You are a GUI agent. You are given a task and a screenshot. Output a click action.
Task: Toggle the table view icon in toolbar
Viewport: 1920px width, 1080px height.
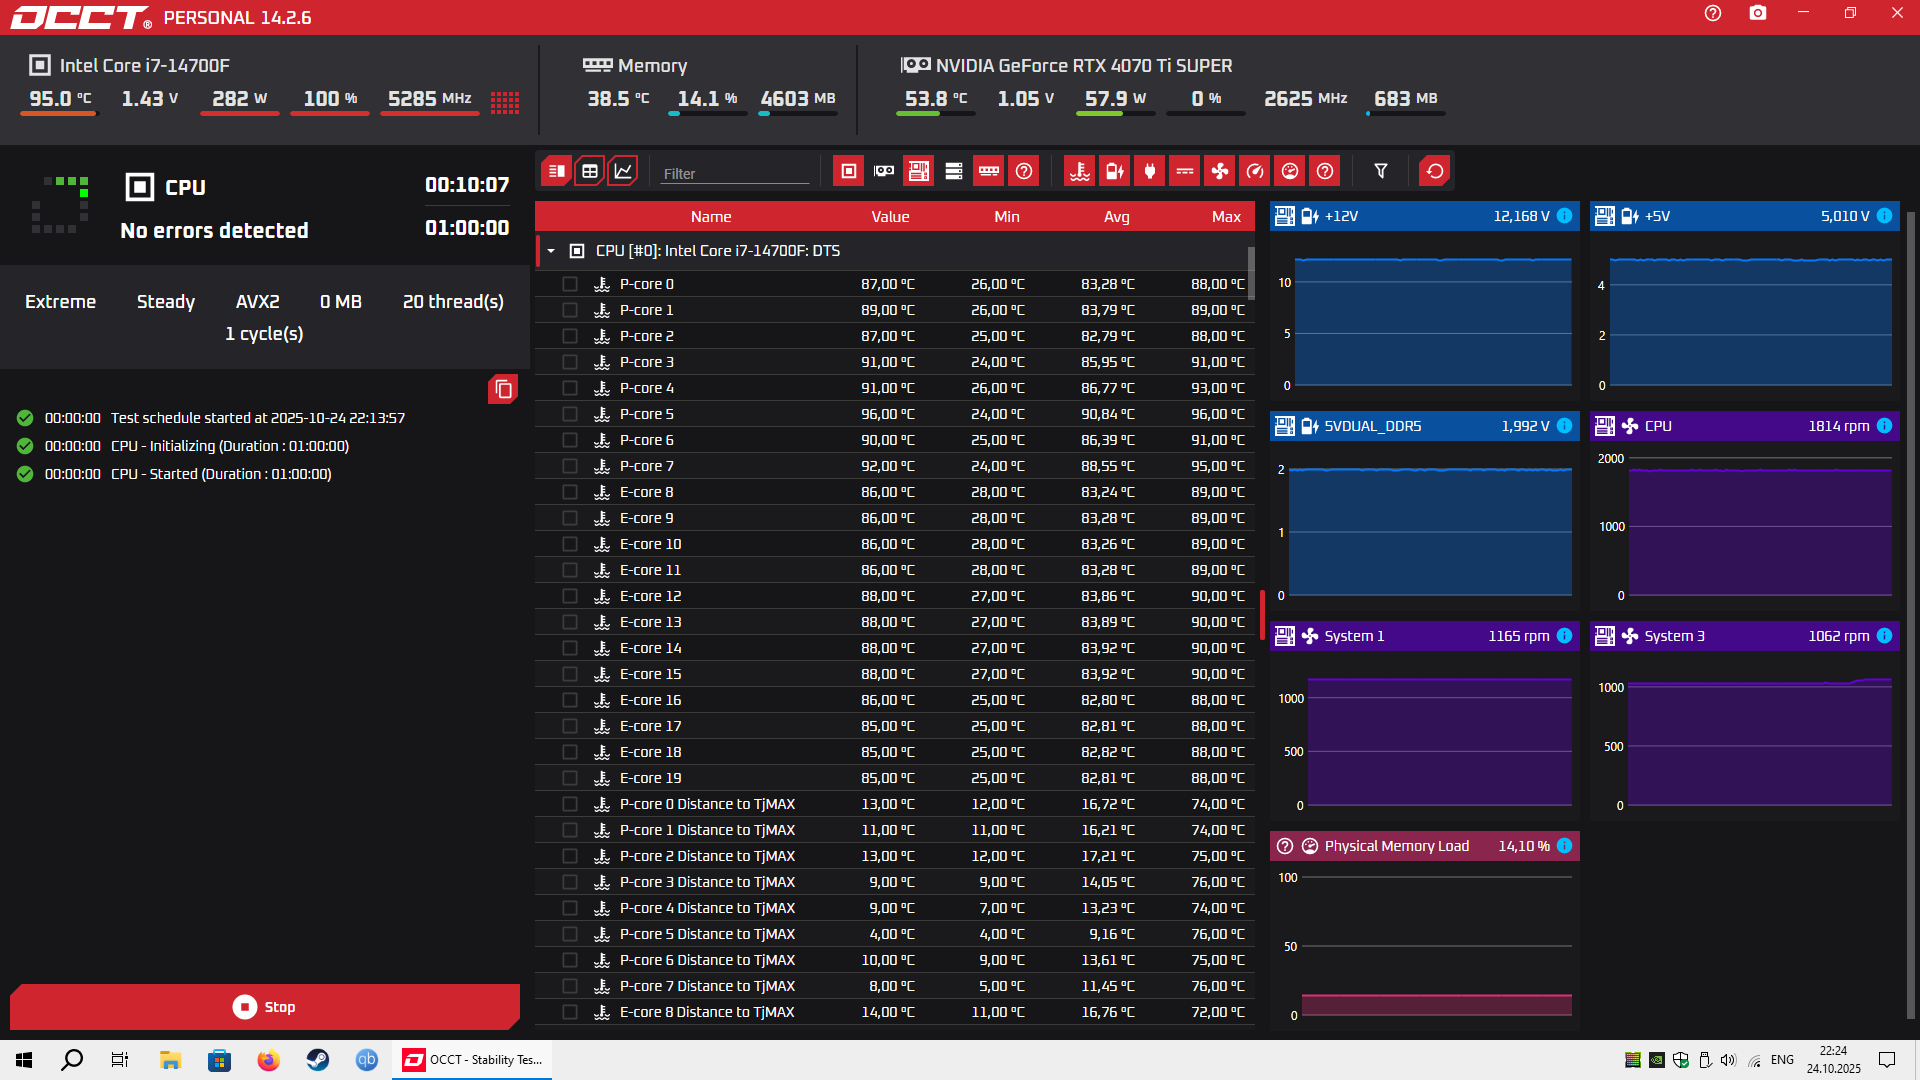click(x=590, y=171)
